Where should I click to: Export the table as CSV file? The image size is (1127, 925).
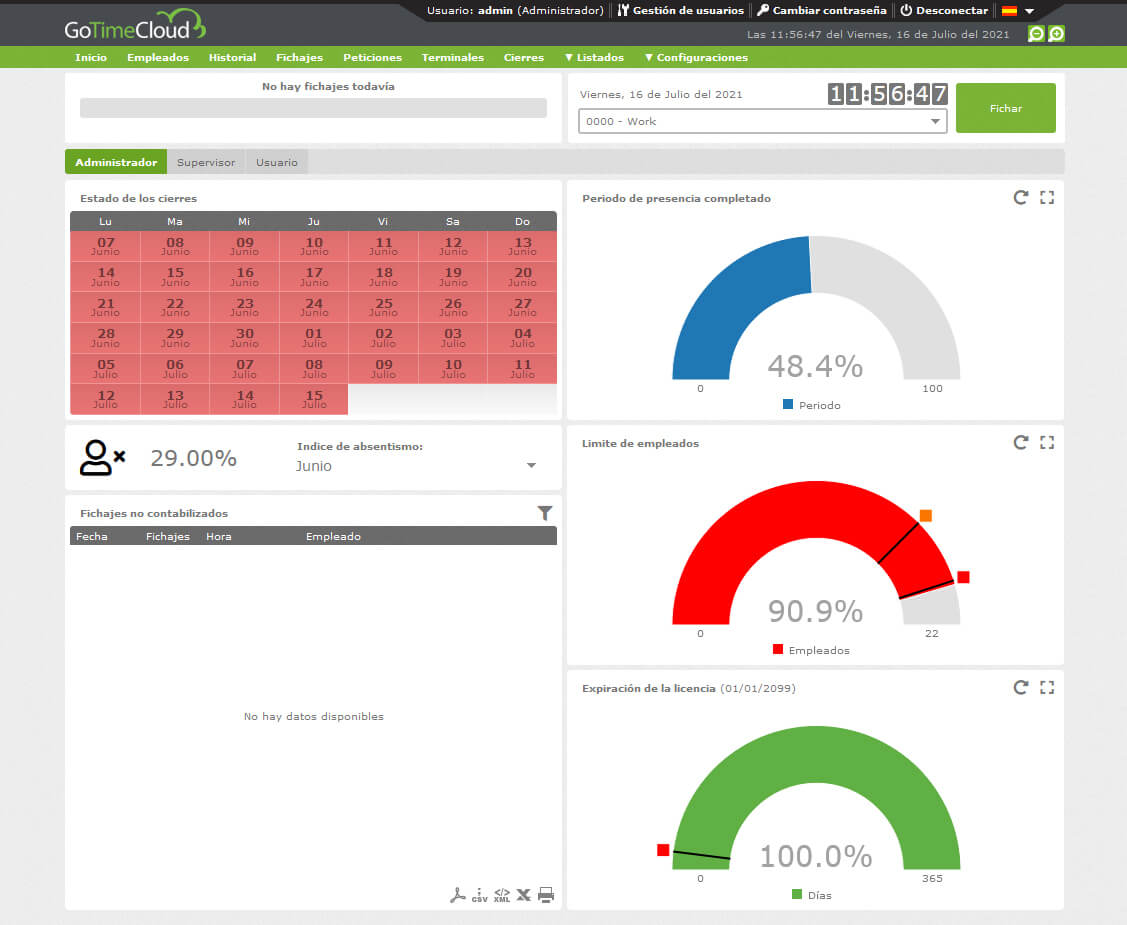click(x=479, y=895)
